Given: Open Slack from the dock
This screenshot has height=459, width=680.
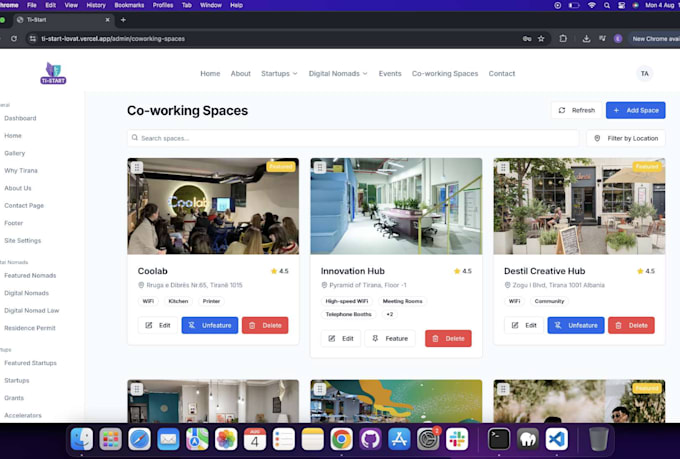Looking at the screenshot, I should (457, 439).
